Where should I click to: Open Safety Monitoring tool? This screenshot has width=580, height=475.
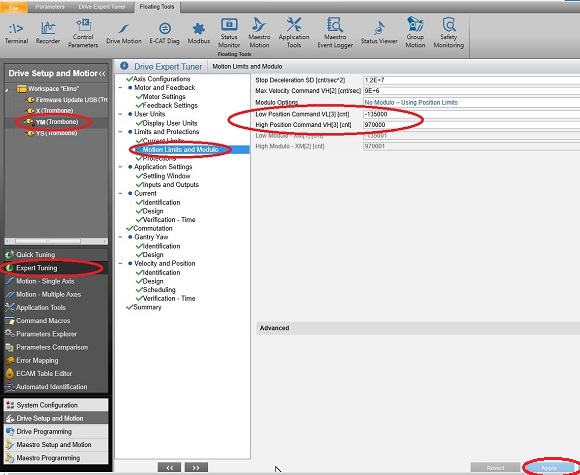449,33
